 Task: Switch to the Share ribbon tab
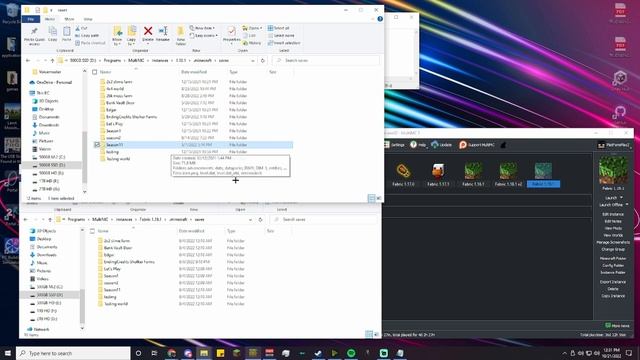[69, 19]
